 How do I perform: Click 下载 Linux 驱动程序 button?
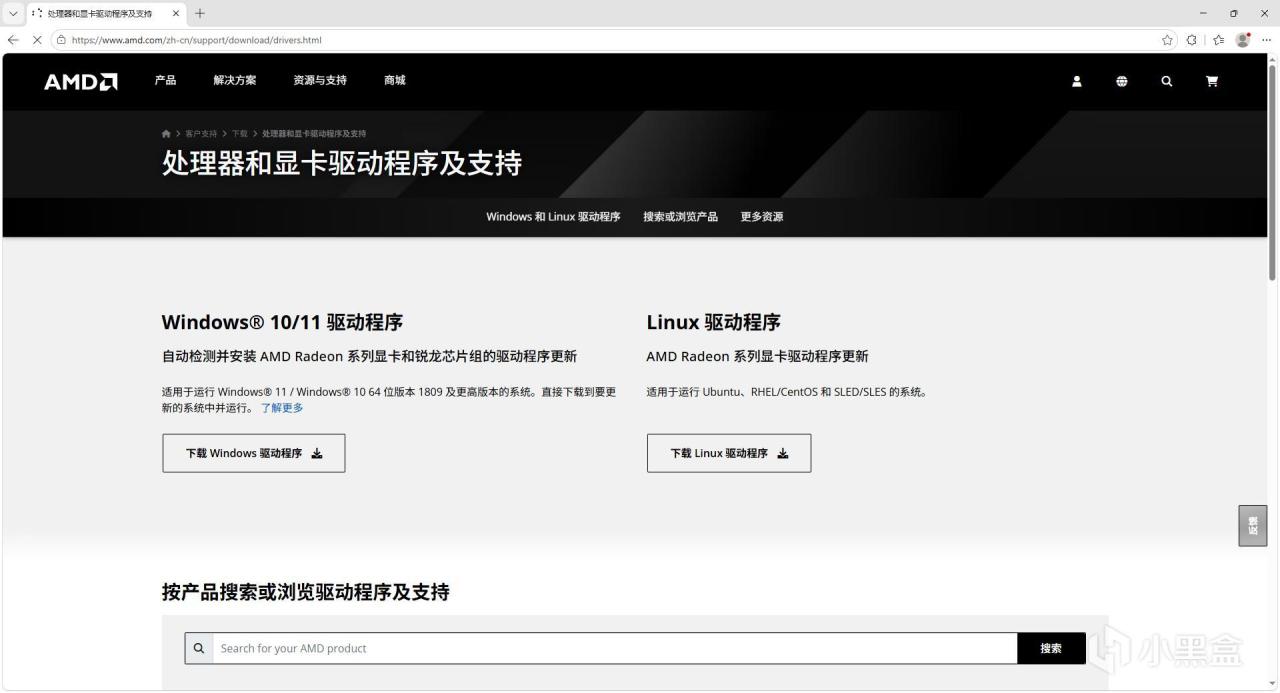coord(729,453)
